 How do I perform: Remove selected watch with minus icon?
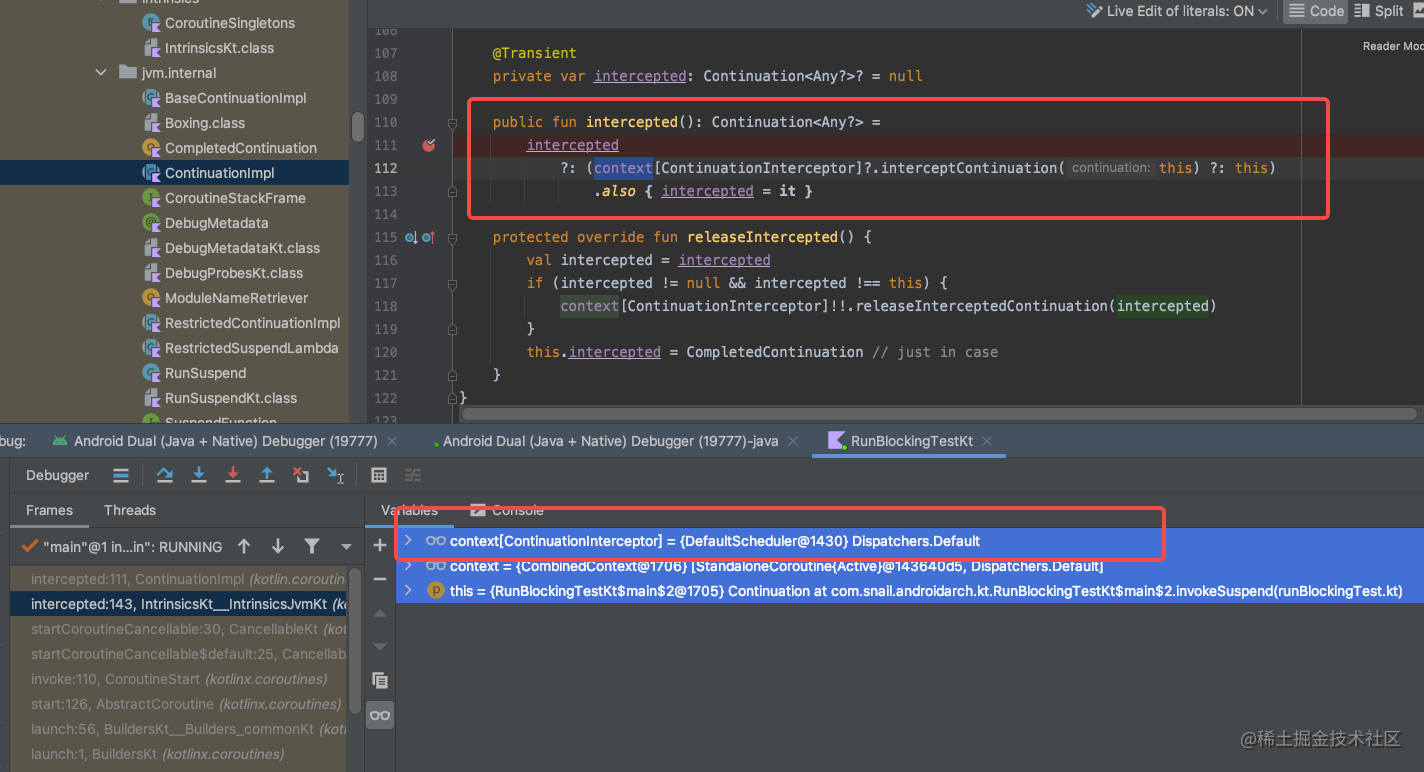[x=380, y=579]
